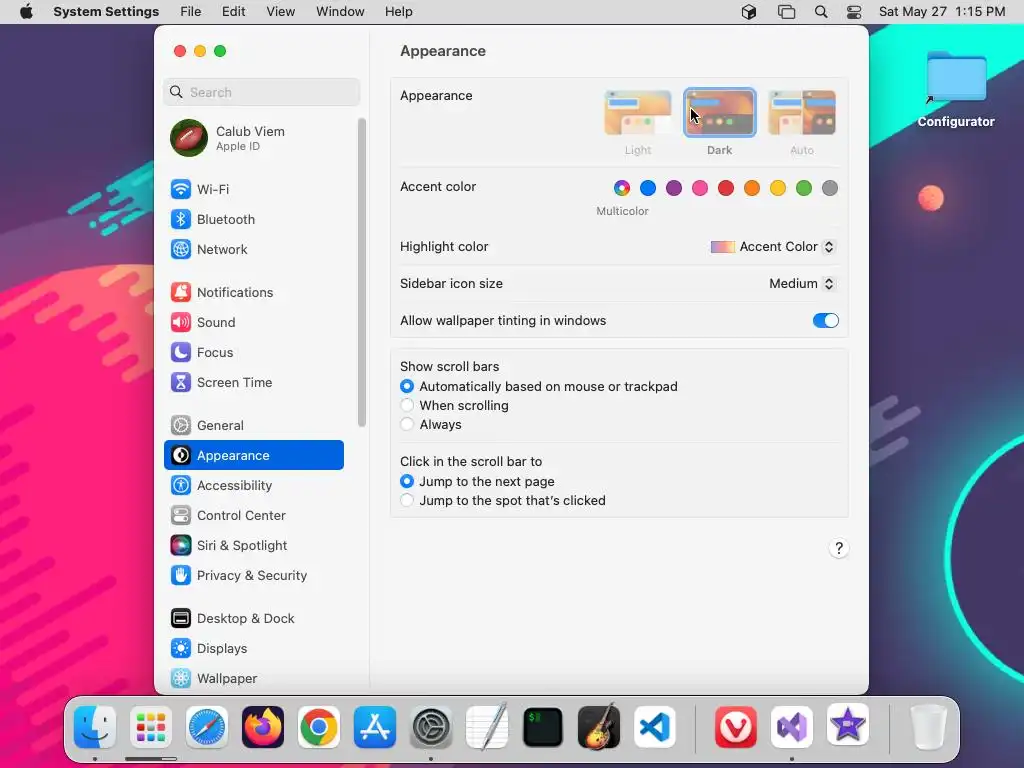The width and height of the screenshot is (1024, 768).
Task: Select Multicolor accent color
Action: click(x=622, y=188)
